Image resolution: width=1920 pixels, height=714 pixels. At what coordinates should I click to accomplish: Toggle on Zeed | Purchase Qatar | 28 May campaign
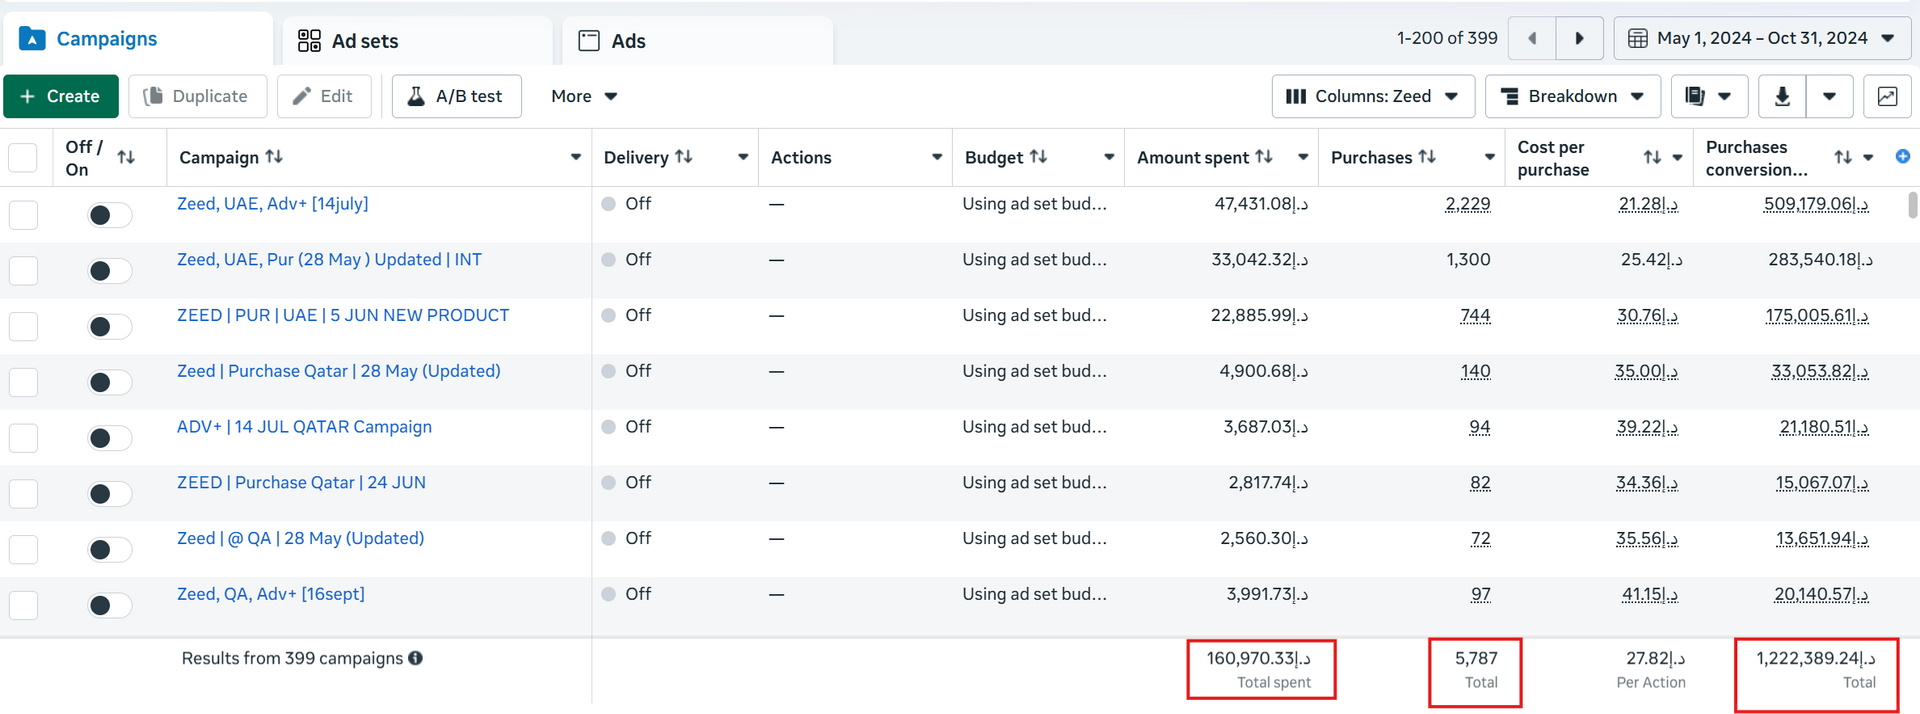[108, 383]
